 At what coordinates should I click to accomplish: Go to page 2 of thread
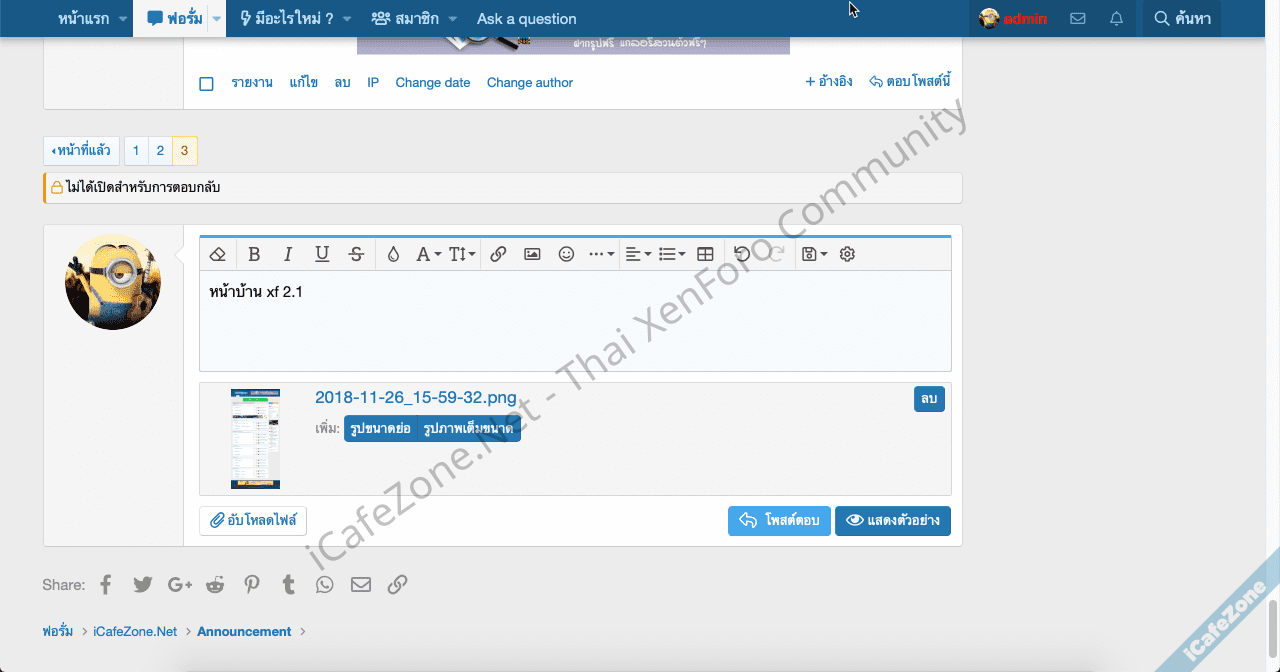pyautogui.click(x=160, y=151)
